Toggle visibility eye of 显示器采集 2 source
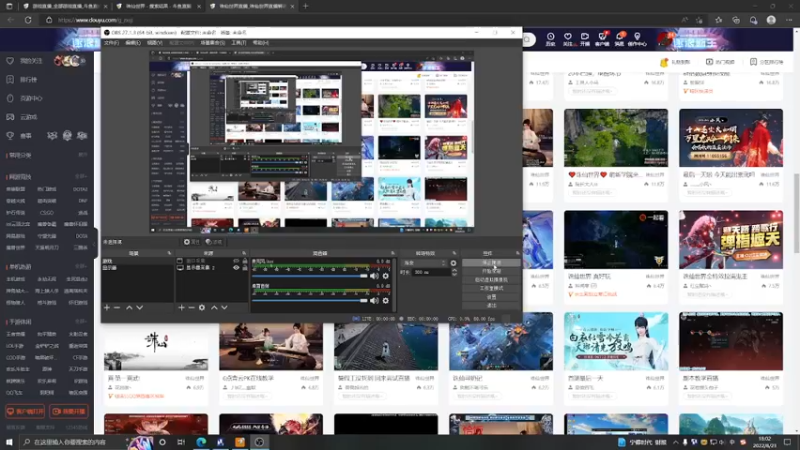The width and height of the screenshot is (800, 450). click(236, 267)
